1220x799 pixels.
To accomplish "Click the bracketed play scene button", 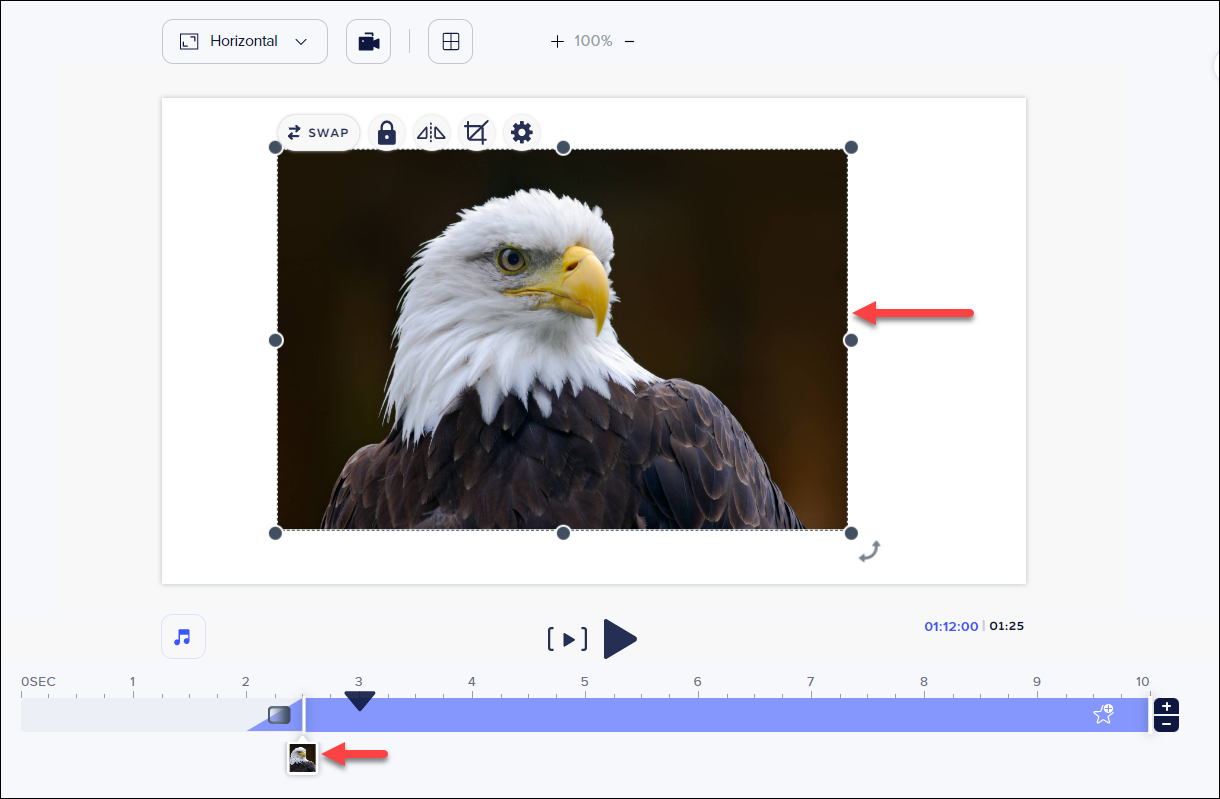I will coord(567,640).
